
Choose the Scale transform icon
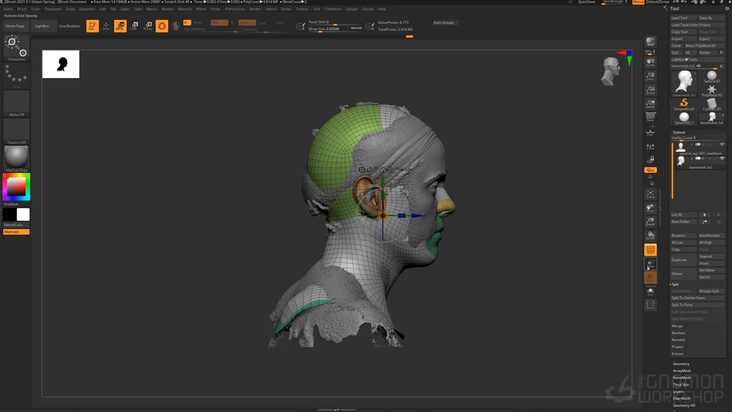point(134,26)
